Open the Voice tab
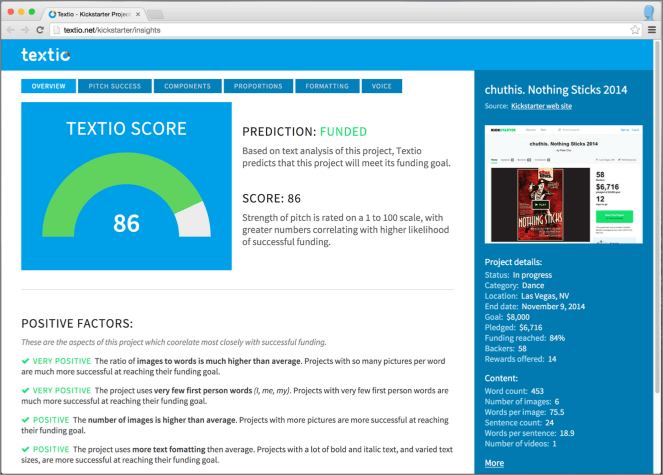The height and width of the screenshot is (475, 663). click(x=381, y=86)
